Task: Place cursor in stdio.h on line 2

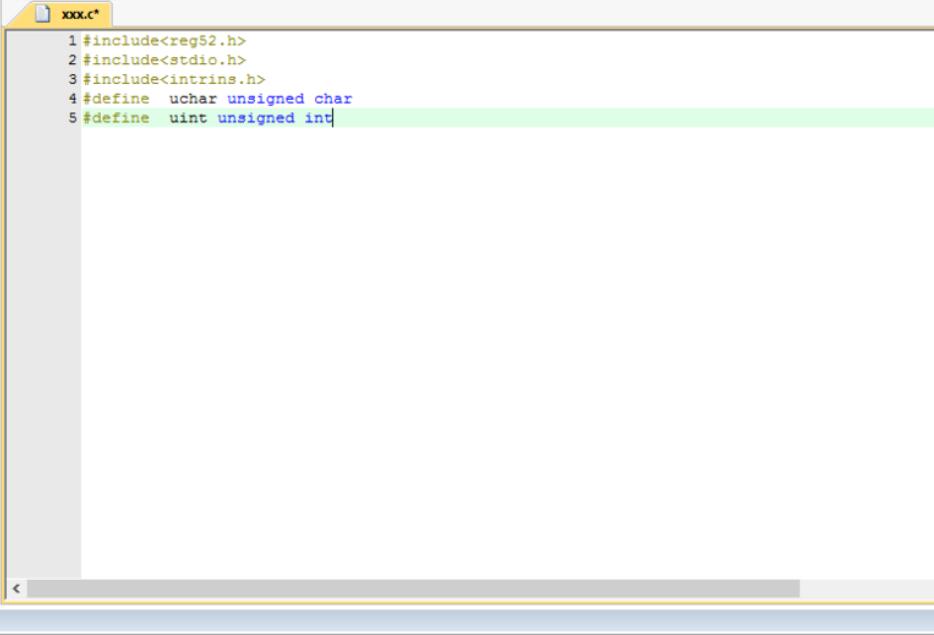Action: (203, 60)
